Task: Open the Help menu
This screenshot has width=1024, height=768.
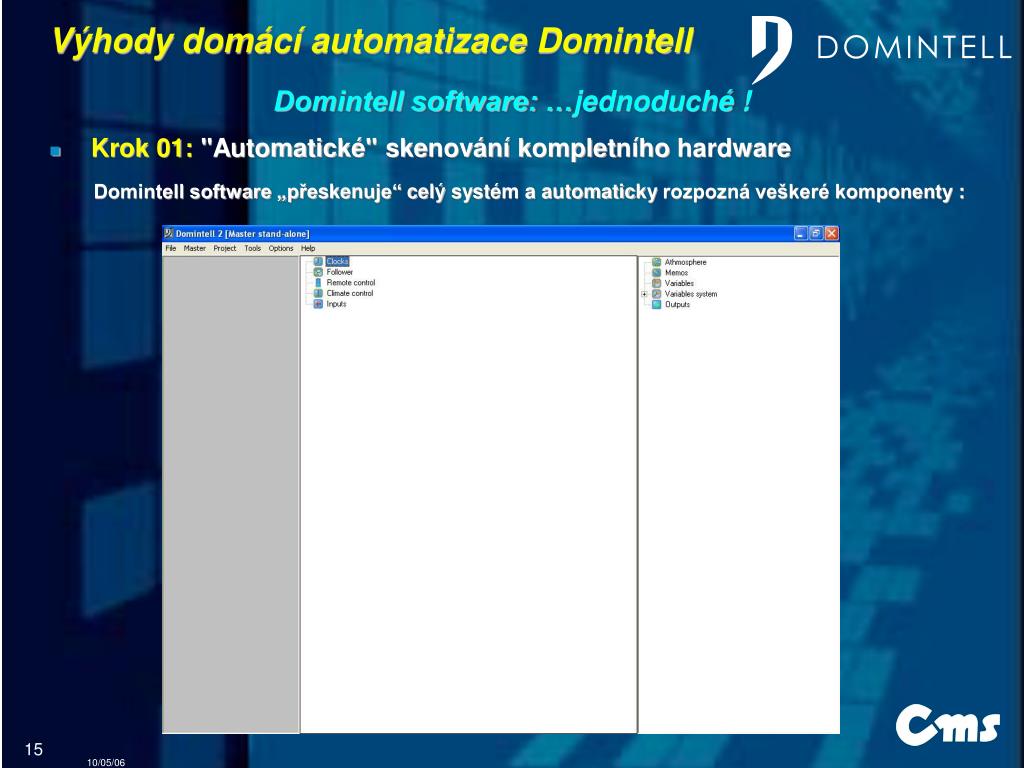Action: pos(308,248)
